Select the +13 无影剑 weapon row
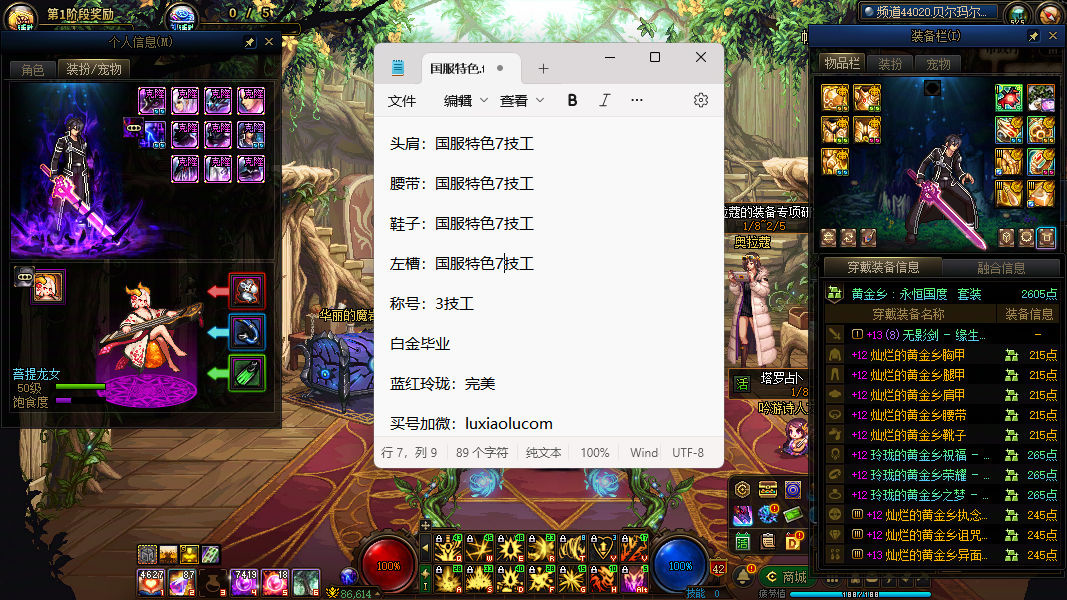Image resolution: width=1067 pixels, height=600 pixels. tap(918, 335)
